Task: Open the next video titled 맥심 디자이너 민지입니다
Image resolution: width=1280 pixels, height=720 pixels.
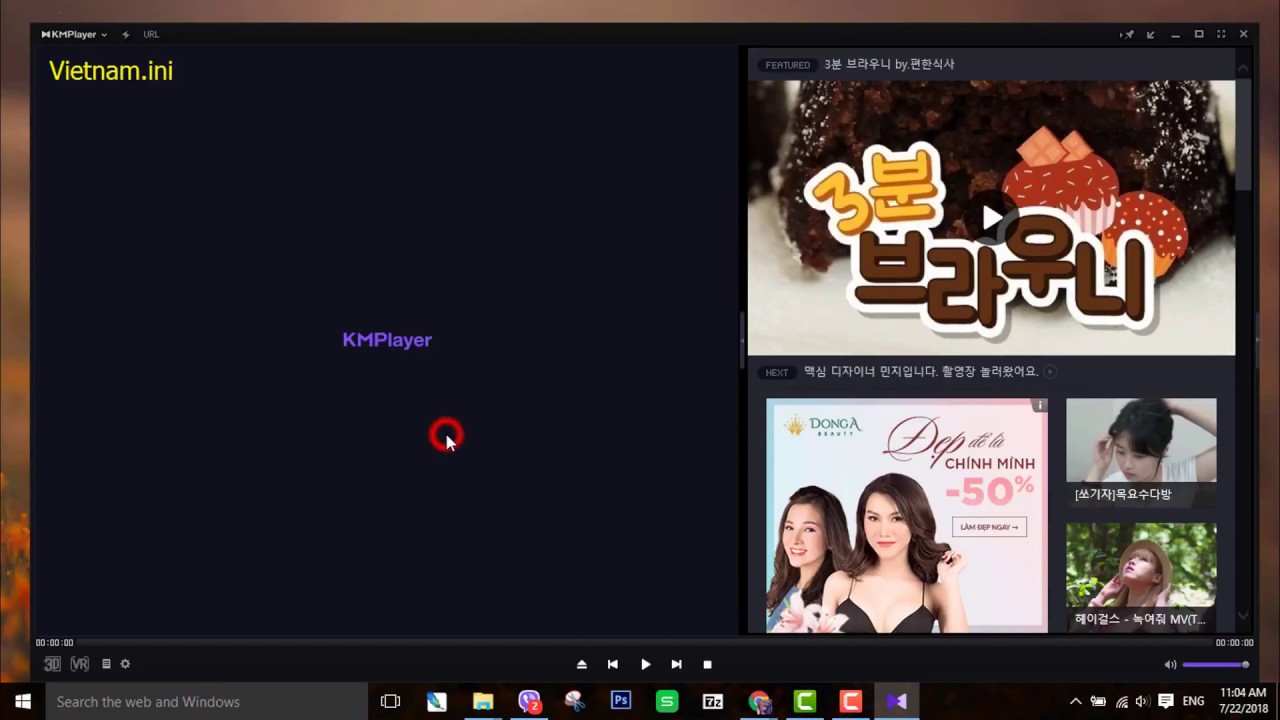Action: pyautogui.click(x=921, y=371)
